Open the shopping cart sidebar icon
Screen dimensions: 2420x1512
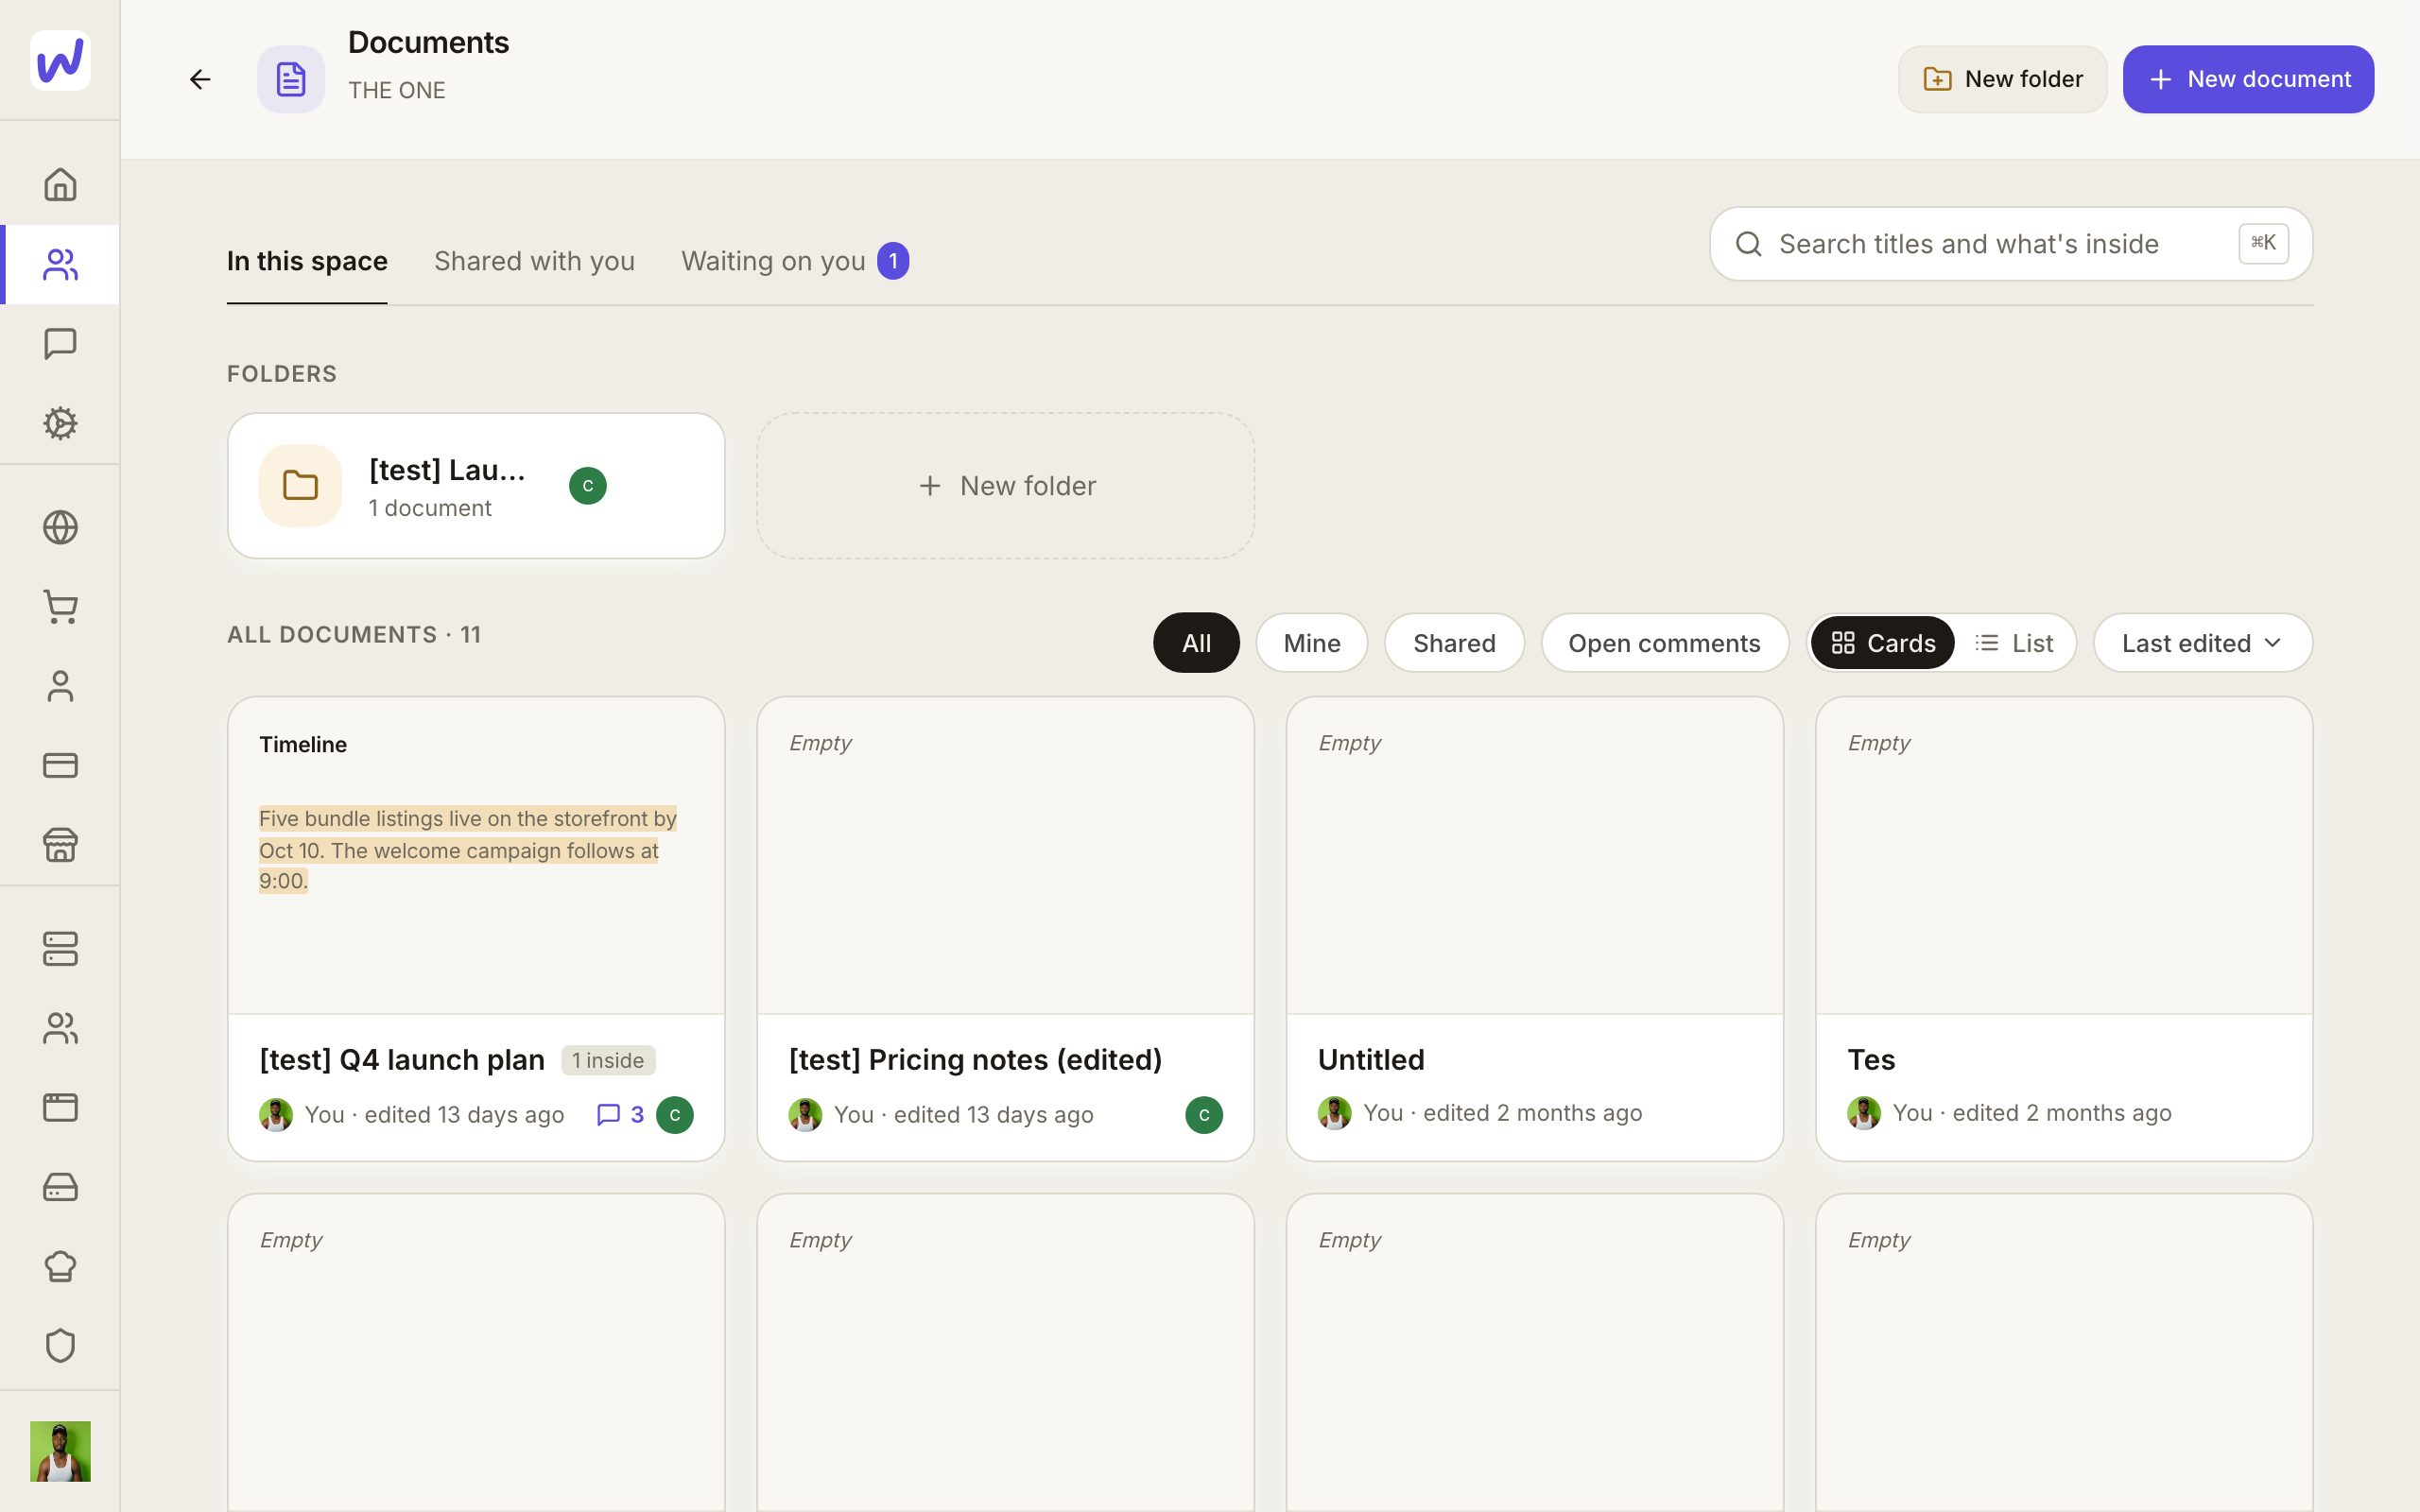(x=60, y=607)
